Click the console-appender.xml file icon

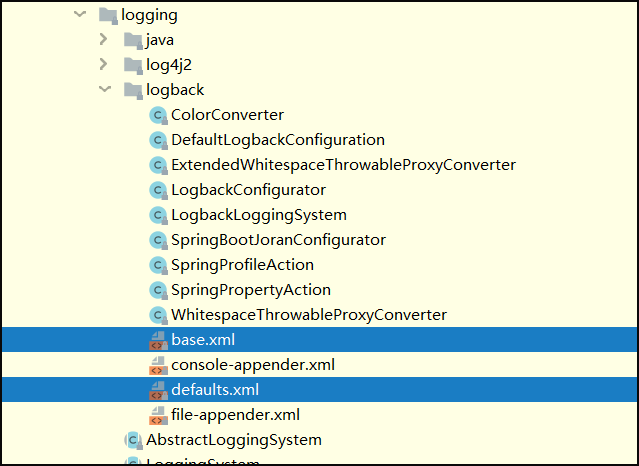pos(158,365)
